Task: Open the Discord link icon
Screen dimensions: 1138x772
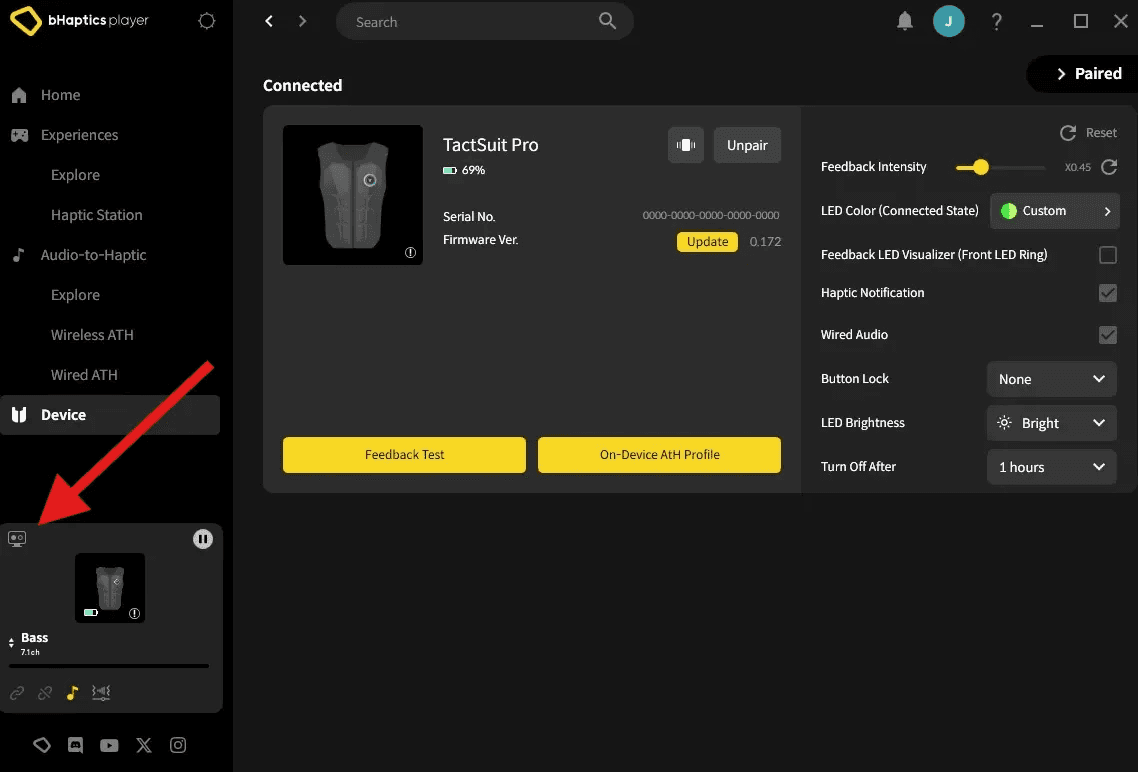Action: tap(75, 745)
